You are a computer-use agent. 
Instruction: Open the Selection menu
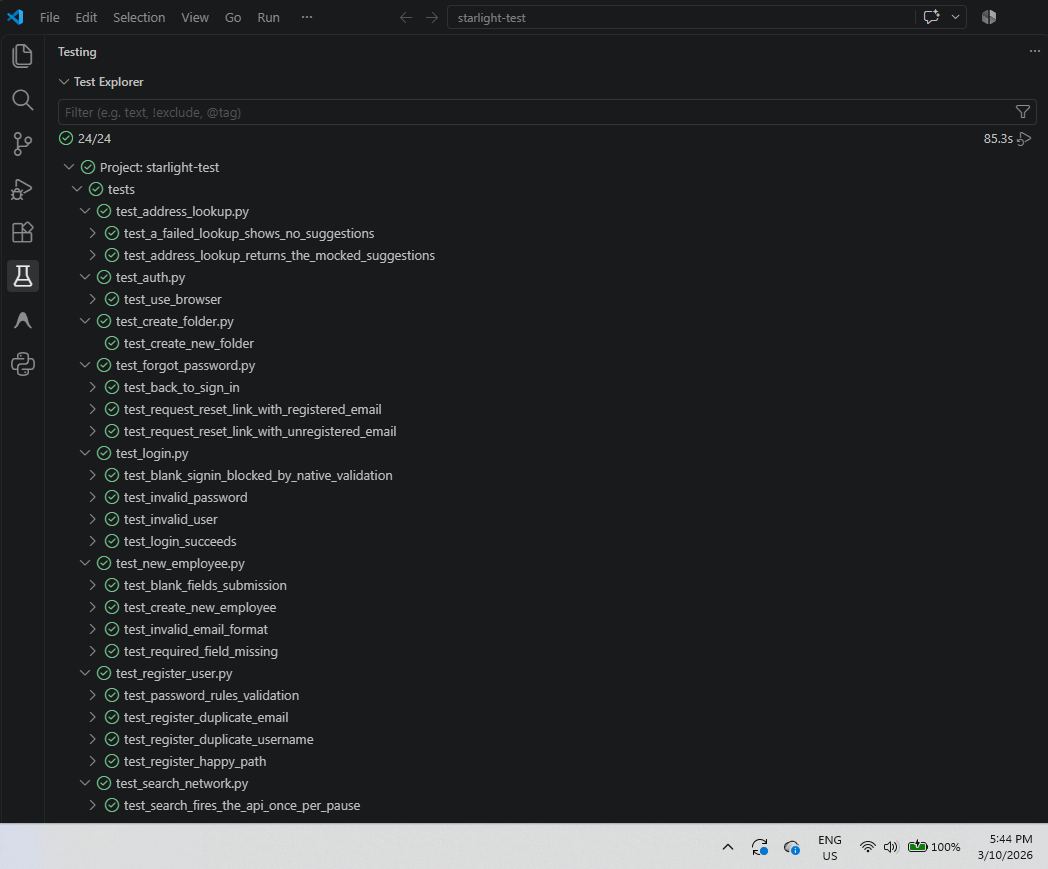coord(139,17)
